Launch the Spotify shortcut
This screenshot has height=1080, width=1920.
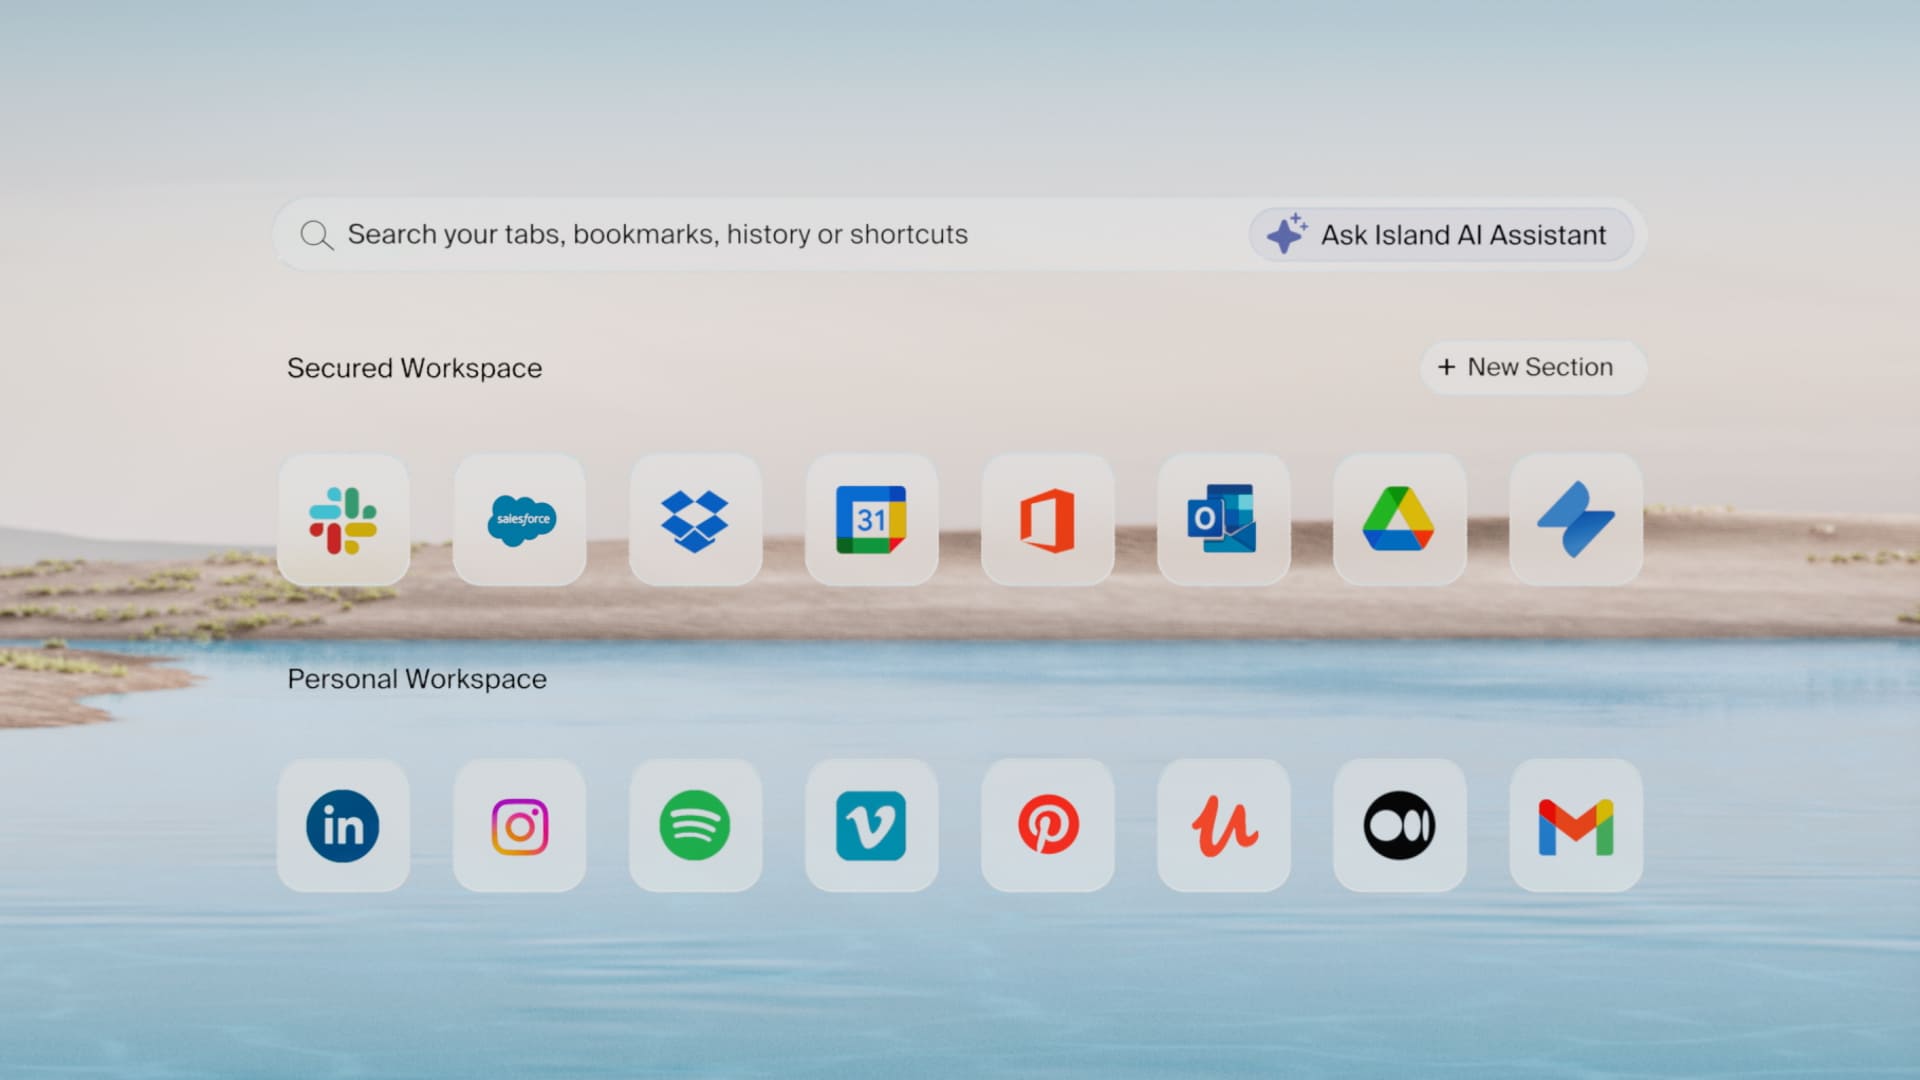pos(695,826)
